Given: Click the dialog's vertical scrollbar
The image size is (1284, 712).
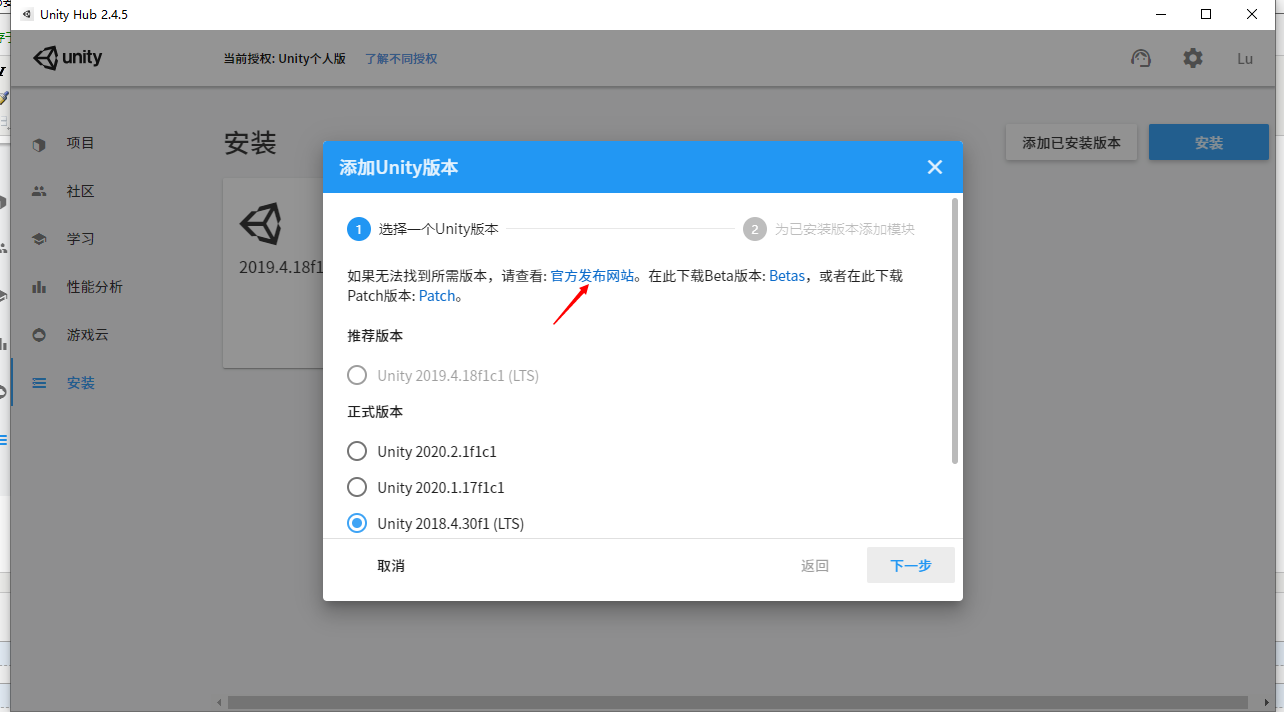Looking at the screenshot, I should [x=955, y=330].
